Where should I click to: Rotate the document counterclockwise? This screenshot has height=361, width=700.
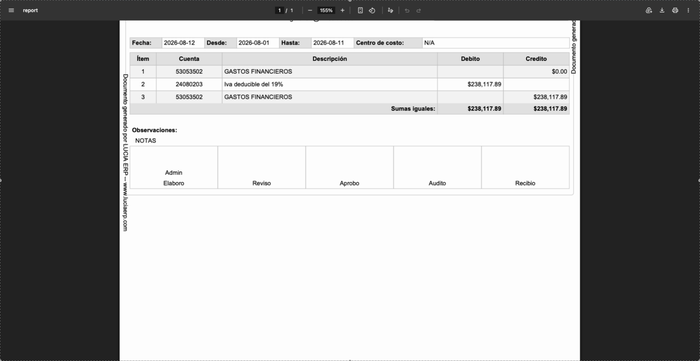372,10
